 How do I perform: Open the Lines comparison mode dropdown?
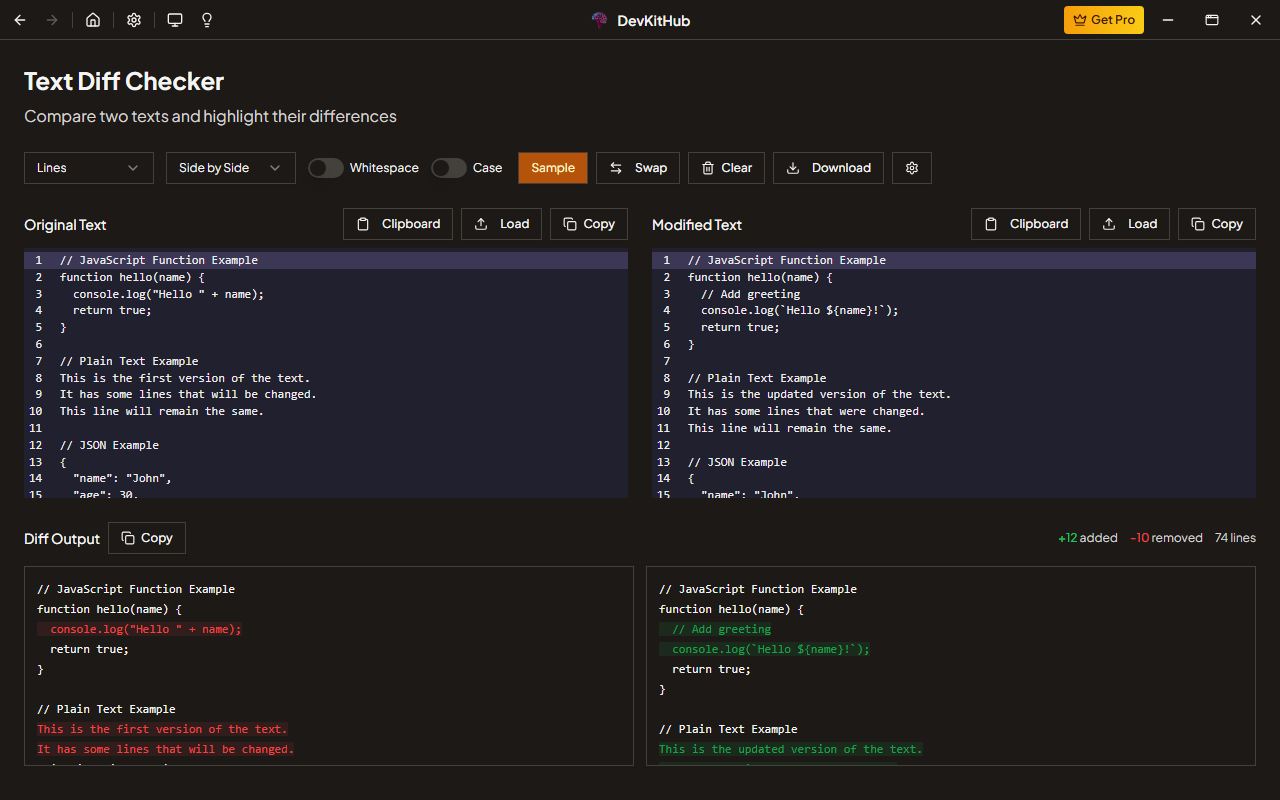pos(89,168)
